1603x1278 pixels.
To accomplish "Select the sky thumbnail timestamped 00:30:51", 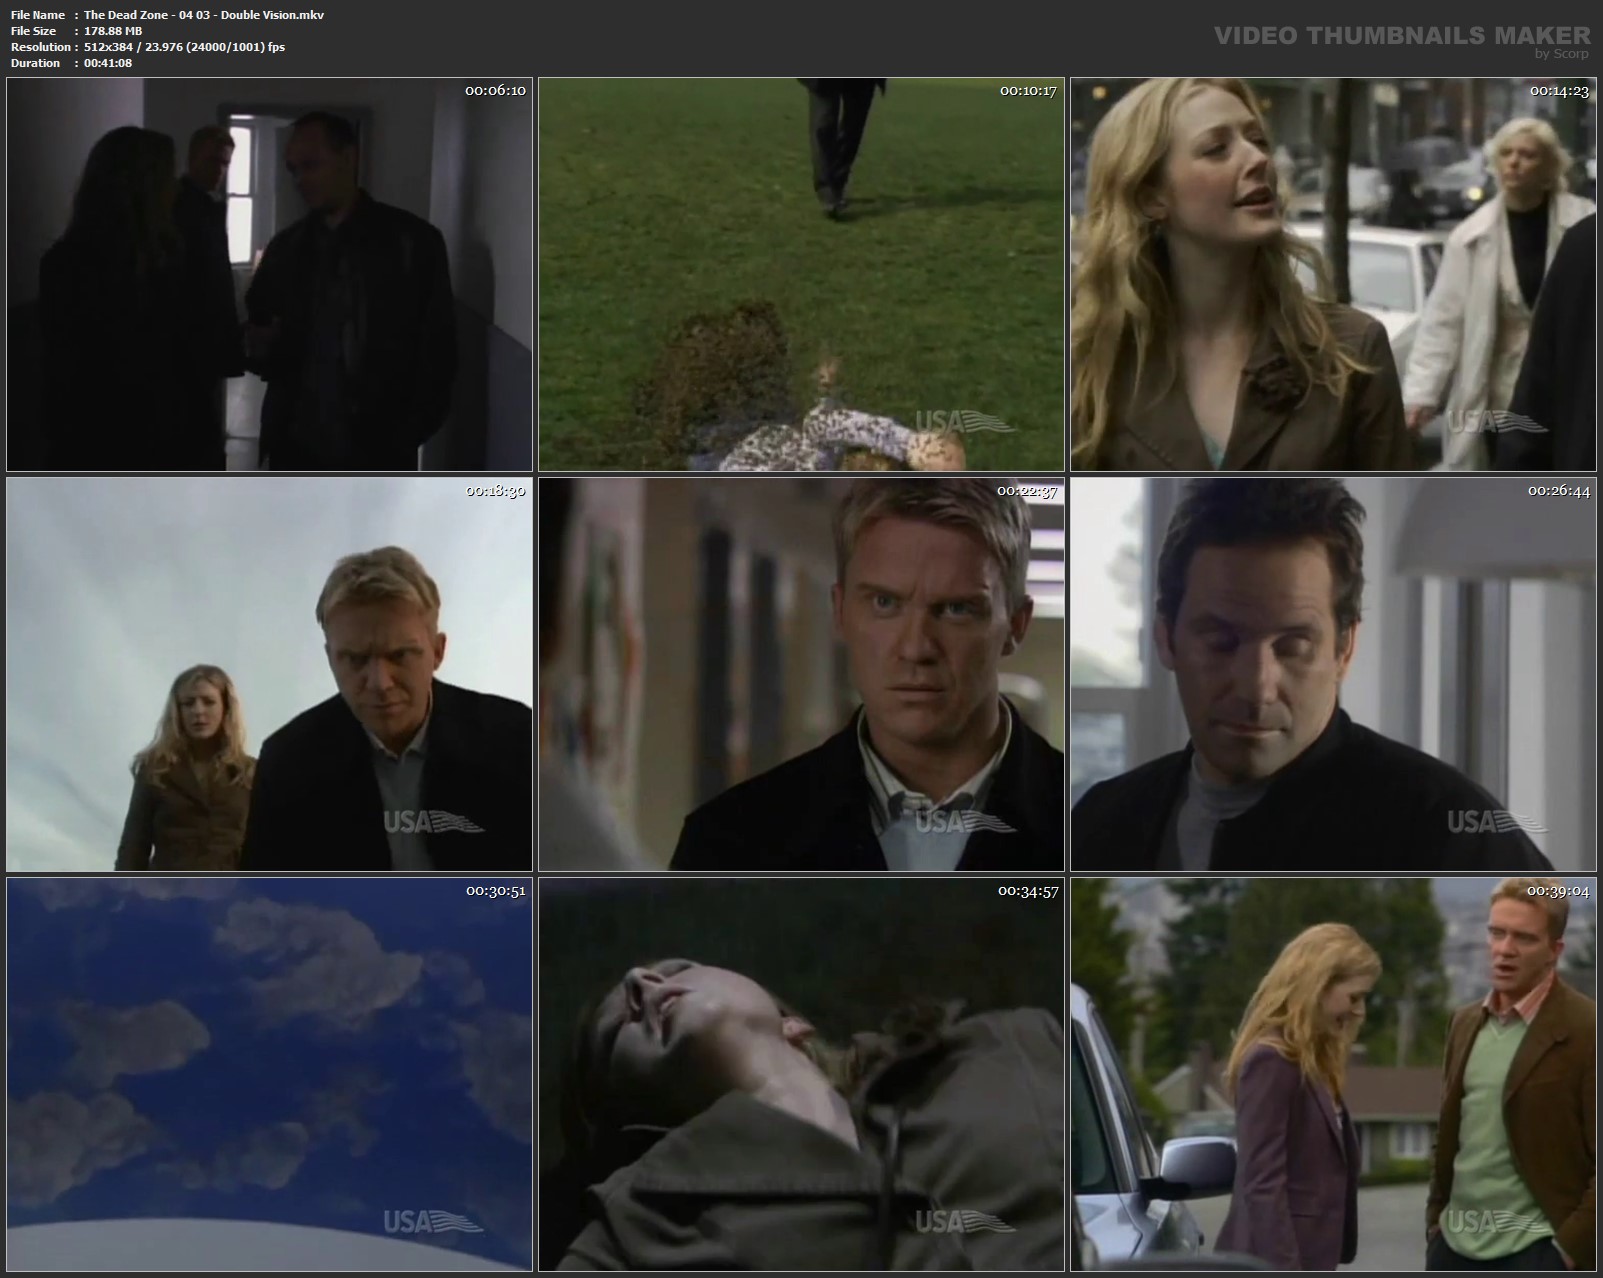I will pos(269,1074).
